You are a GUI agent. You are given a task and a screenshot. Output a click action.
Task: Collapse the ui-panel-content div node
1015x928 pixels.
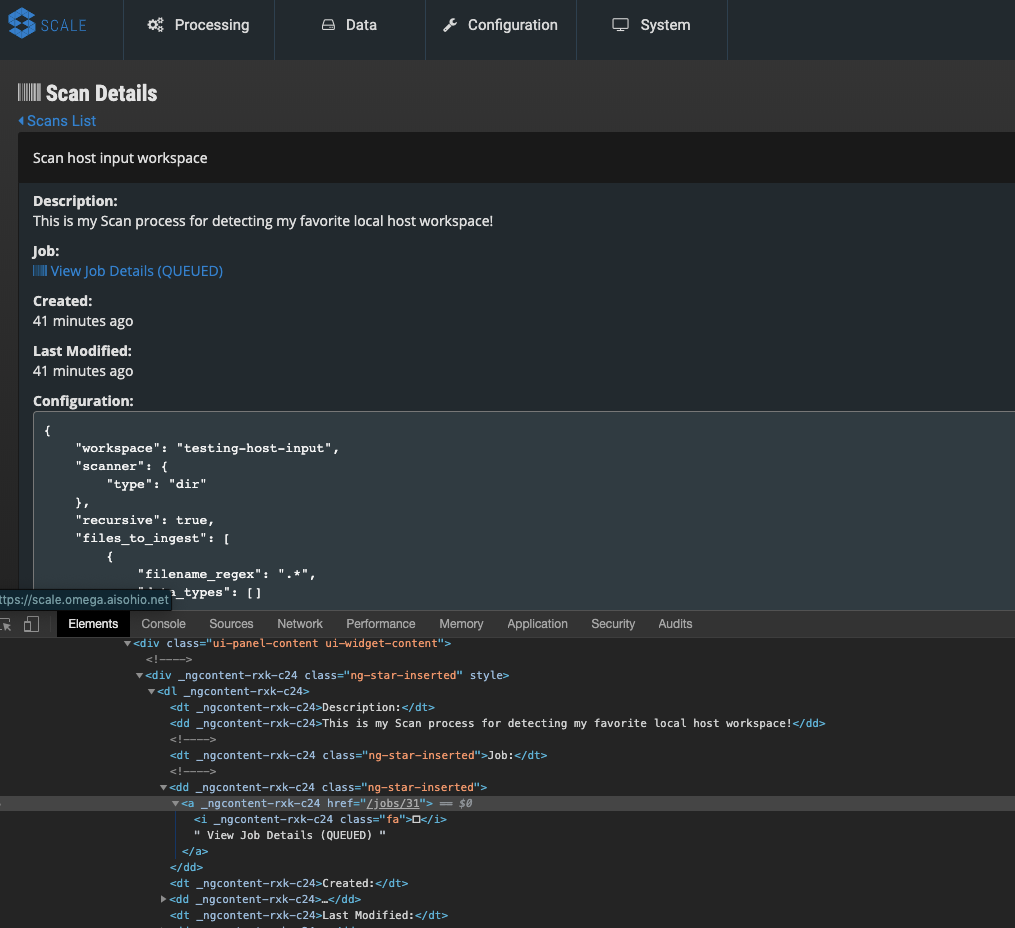[128, 643]
